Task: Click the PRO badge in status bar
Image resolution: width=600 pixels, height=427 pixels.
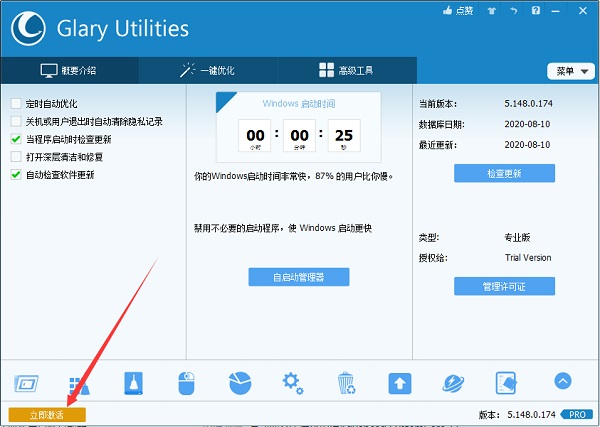Action: [577, 415]
